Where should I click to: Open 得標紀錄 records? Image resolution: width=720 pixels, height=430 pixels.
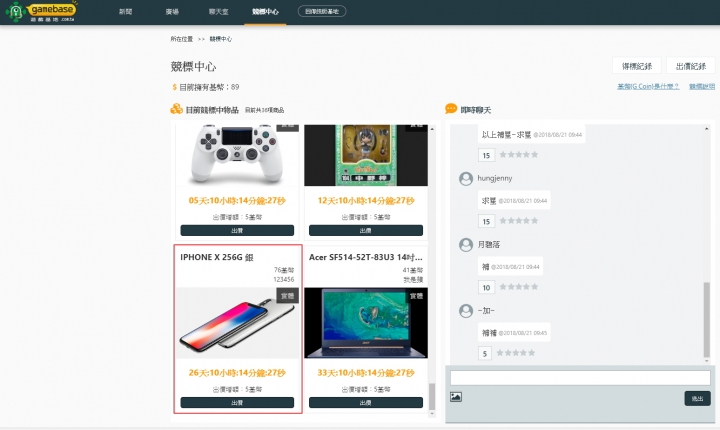point(637,66)
